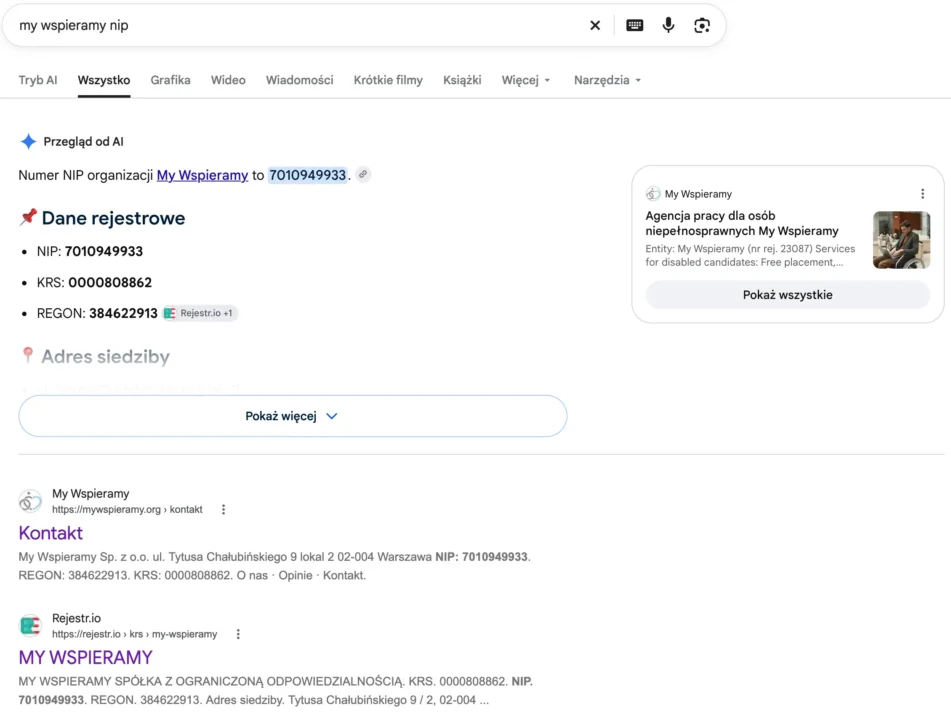
Task: Click the Dane rejestrowe heading
Action: [113, 218]
